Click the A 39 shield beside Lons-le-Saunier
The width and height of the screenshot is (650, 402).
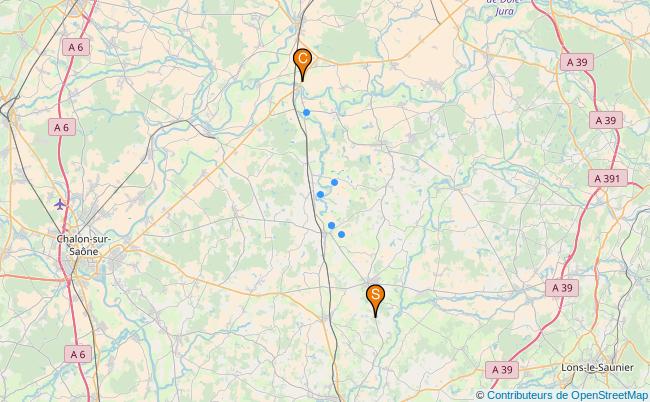pyautogui.click(x=502, y=370)
